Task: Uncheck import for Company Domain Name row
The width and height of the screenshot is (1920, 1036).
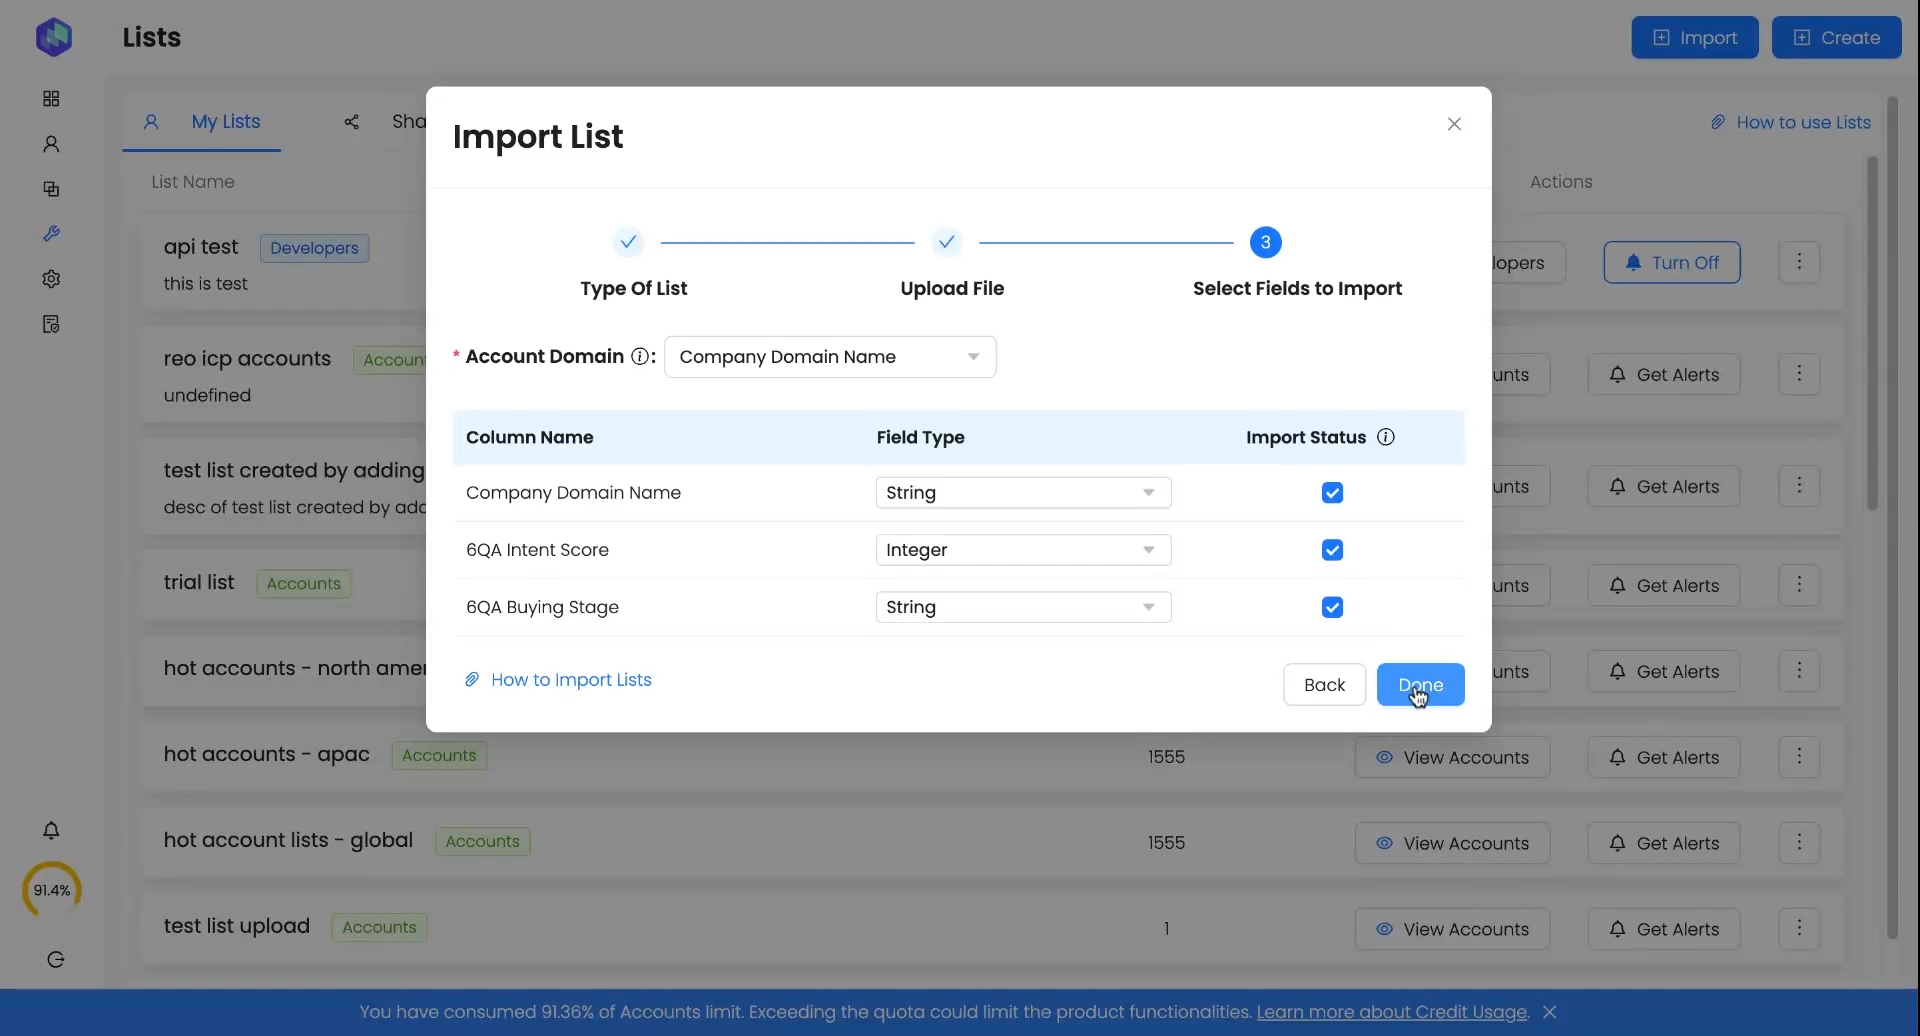Action: 1332,493
